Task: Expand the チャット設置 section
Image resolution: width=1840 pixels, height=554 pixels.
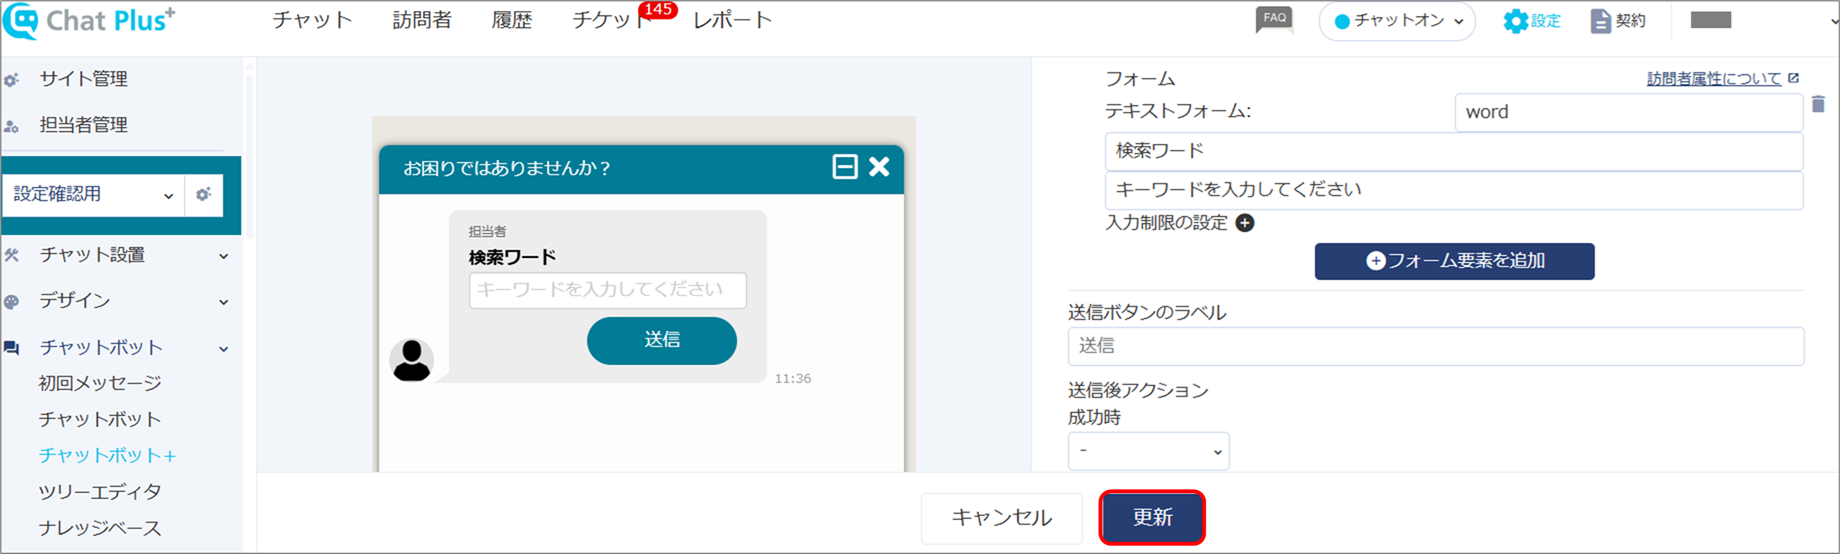Action: click(224, 256)
